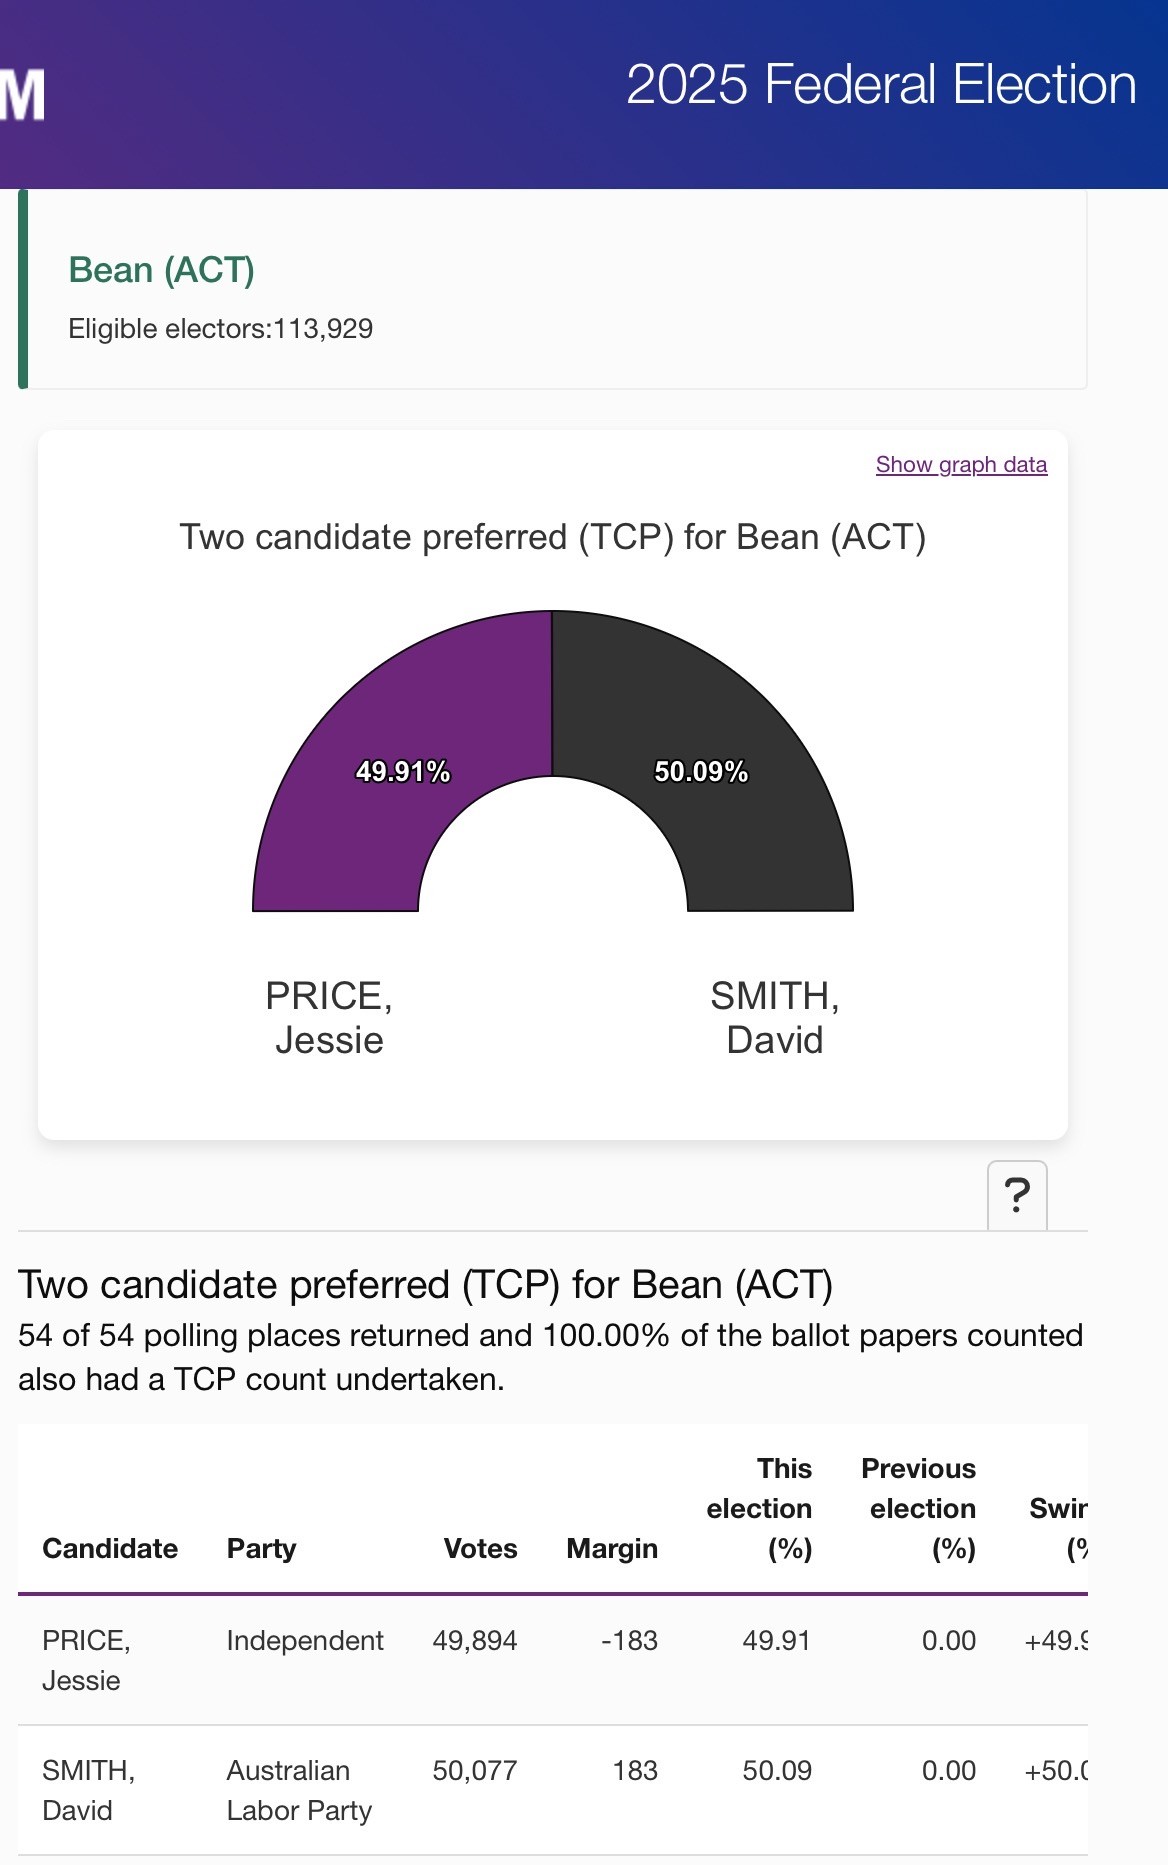This screenshot has height=1865, width=1168.
Task: Open the Show graph data link
Action: pos(961,465)
